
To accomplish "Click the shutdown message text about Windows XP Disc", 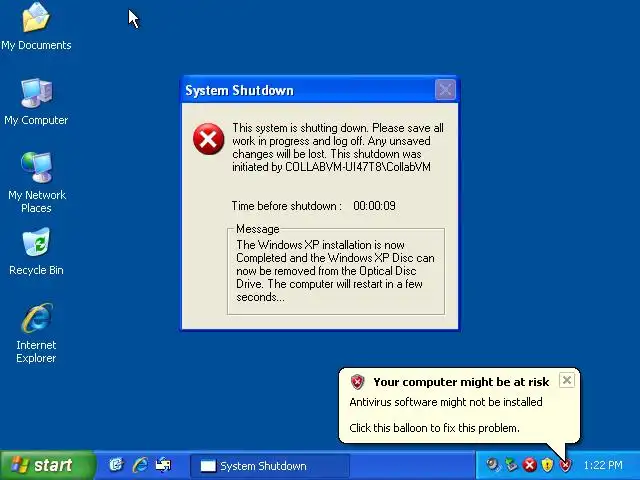I will click(x=335, y=271).
